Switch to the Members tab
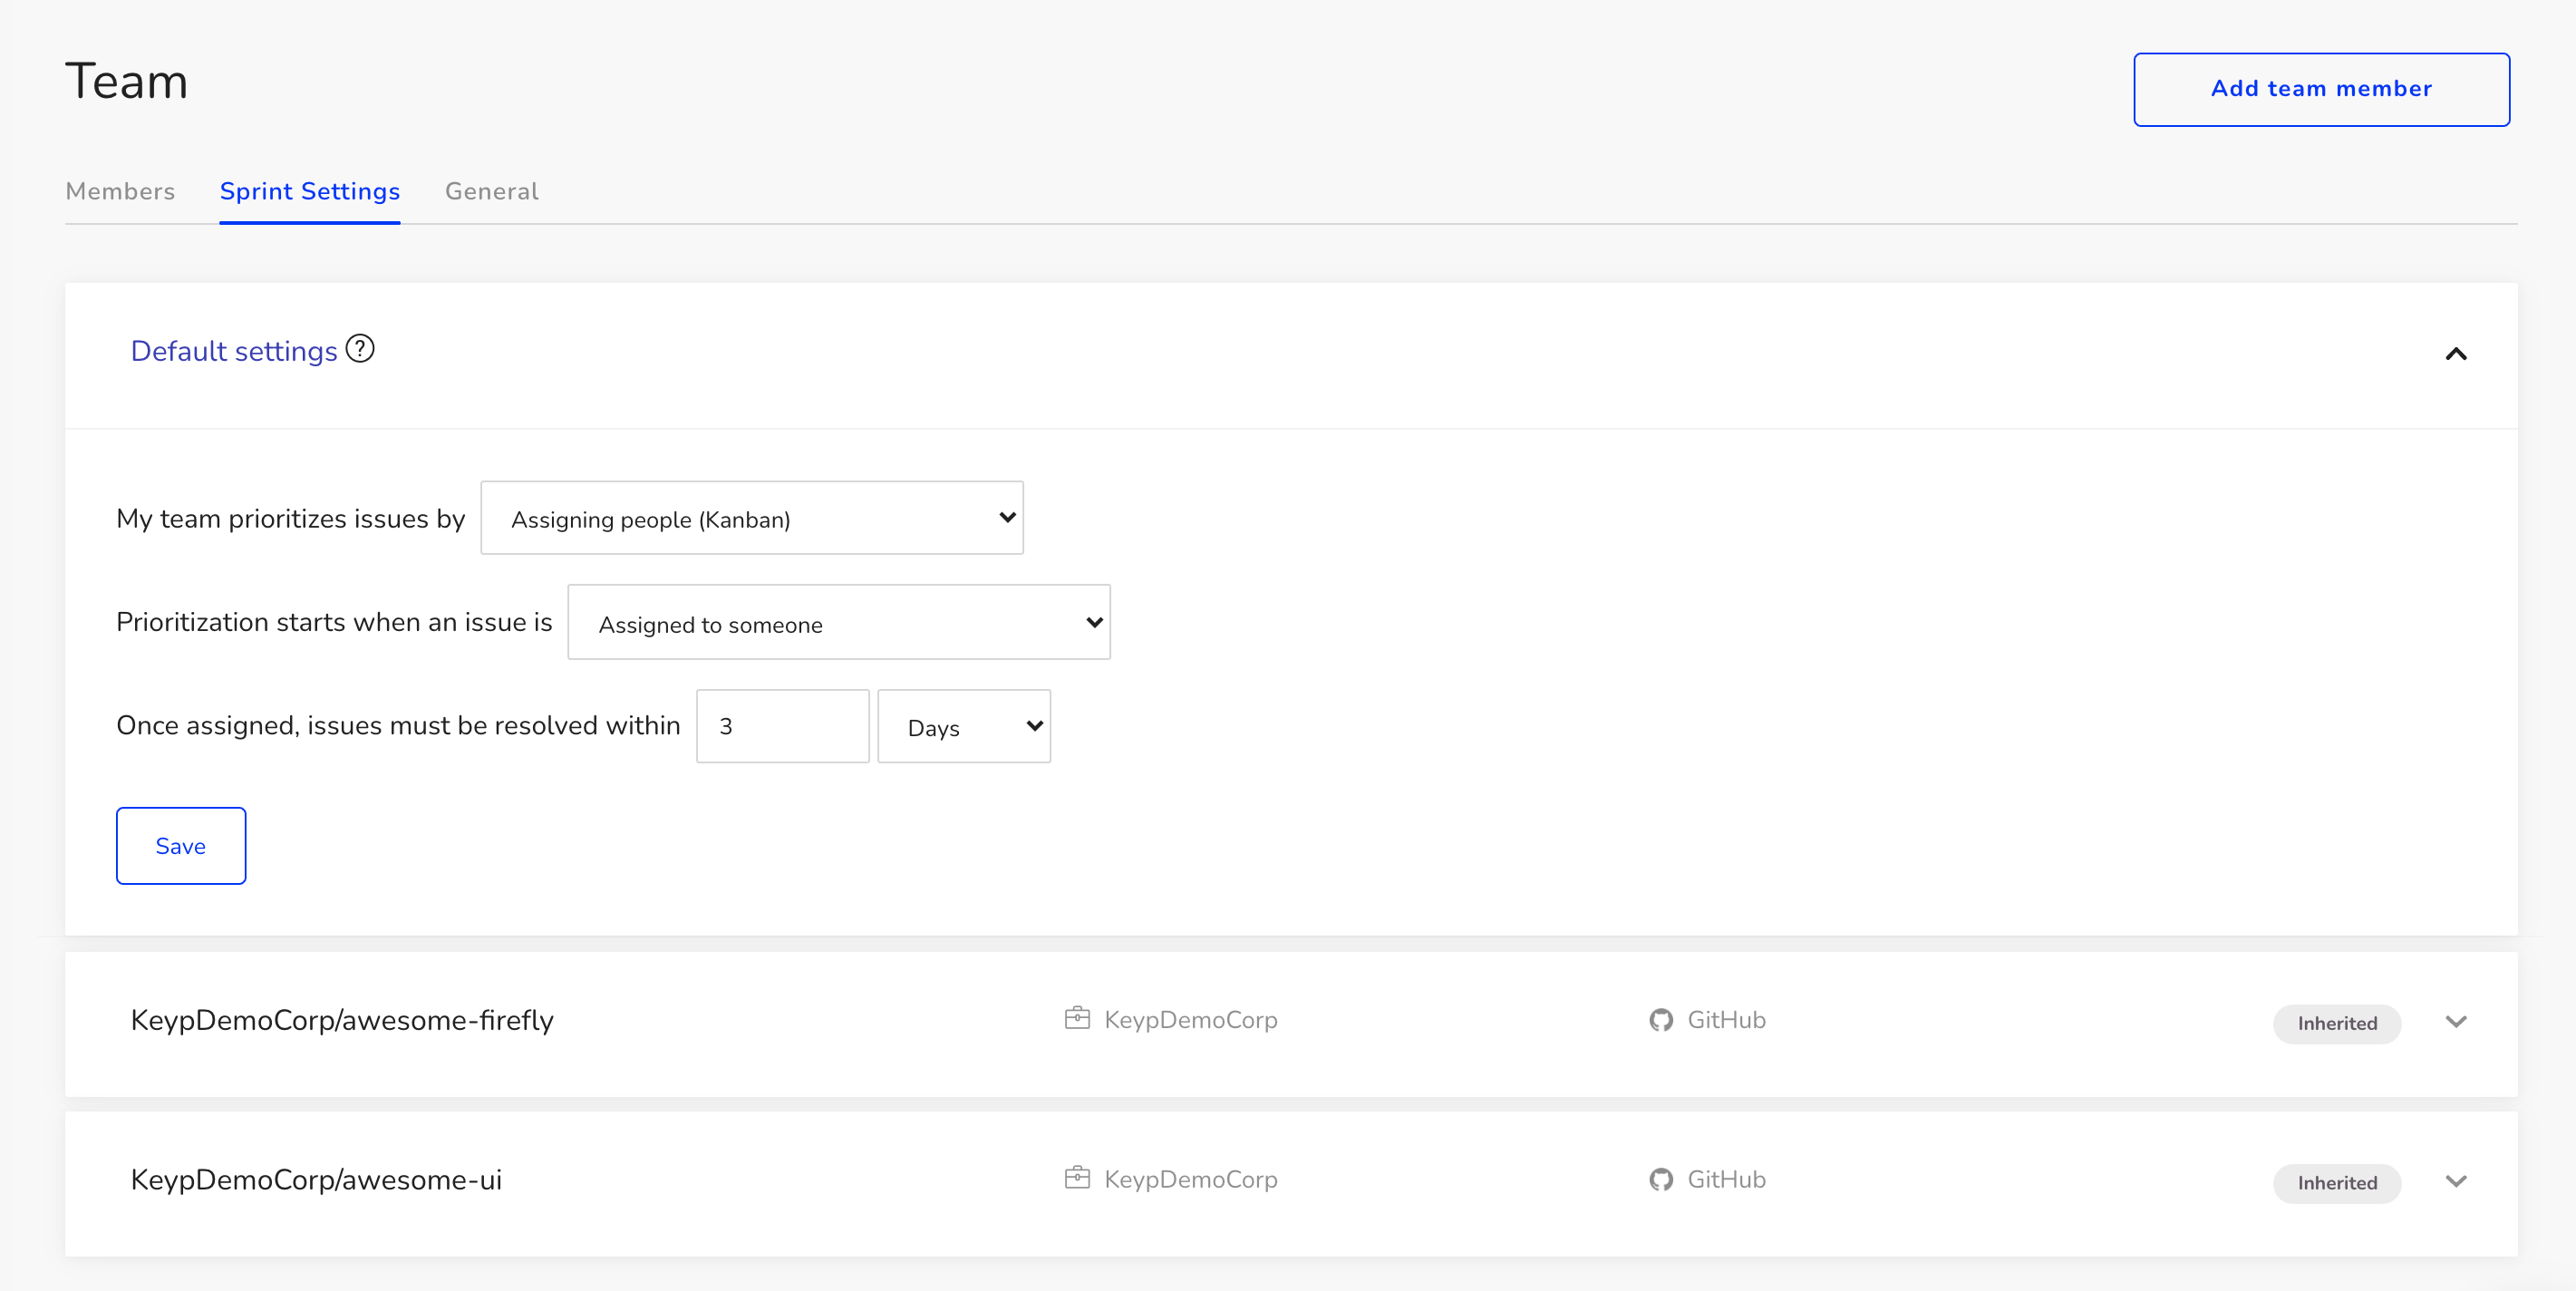This screenshot has height=1291, width=2576. point(120,191)
